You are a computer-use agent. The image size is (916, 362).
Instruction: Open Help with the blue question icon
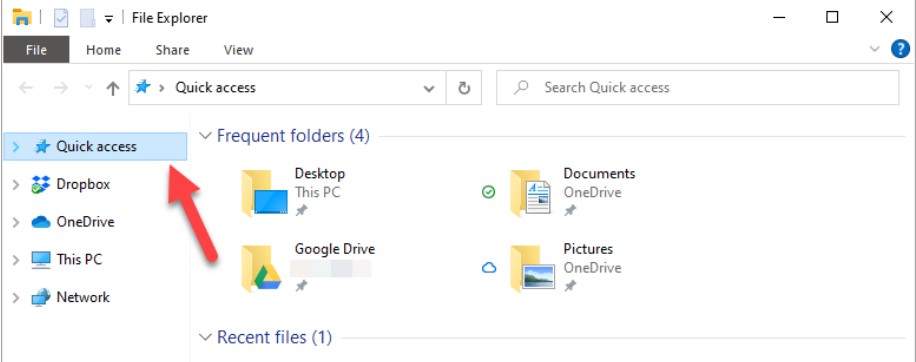point(900,49)
